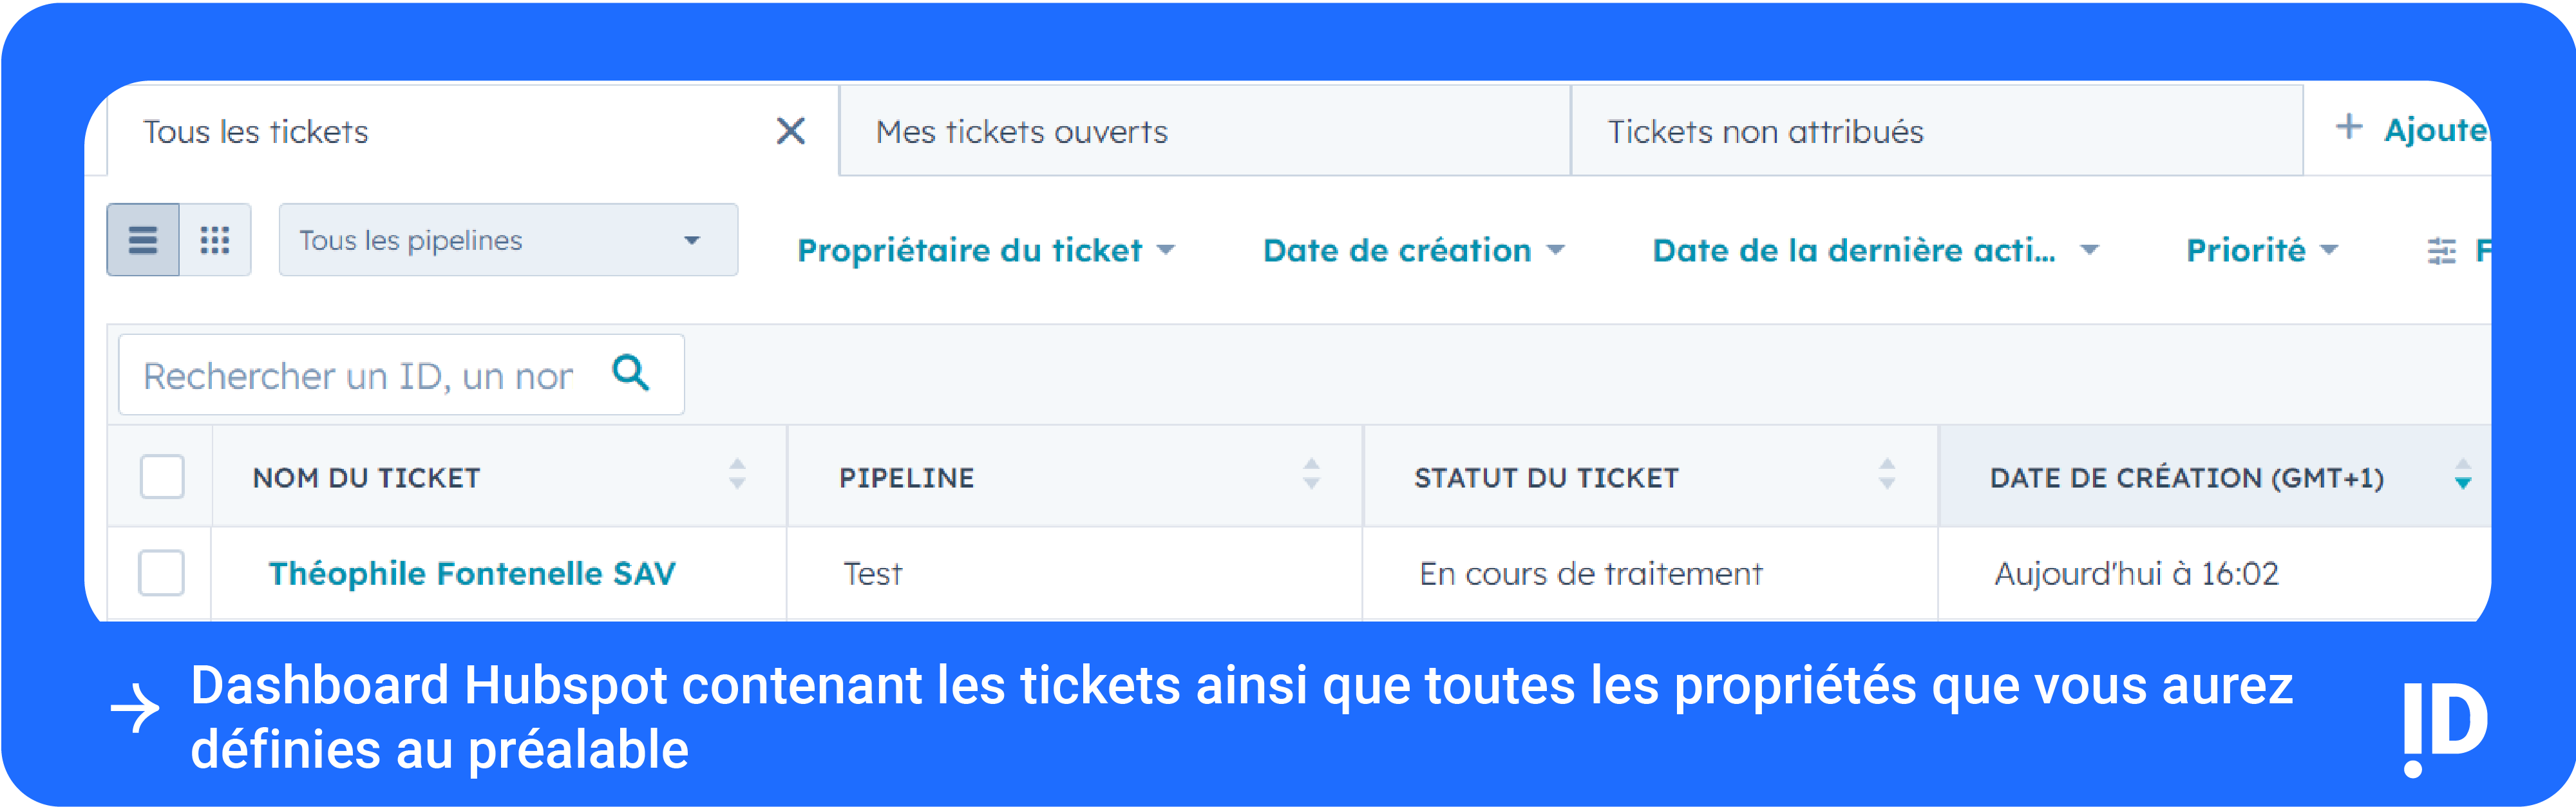Open the Théophile Fontenelle SAV ticket
The height and width of the screenshot is (807, 2576).
pos(472,574)
